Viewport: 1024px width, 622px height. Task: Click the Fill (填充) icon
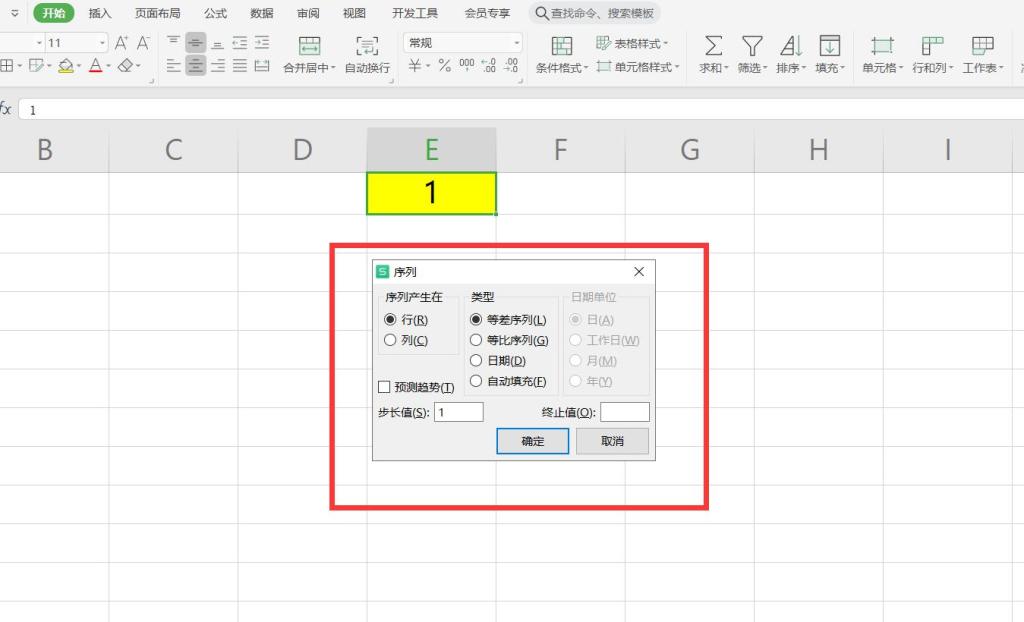[x=829, y=46]
